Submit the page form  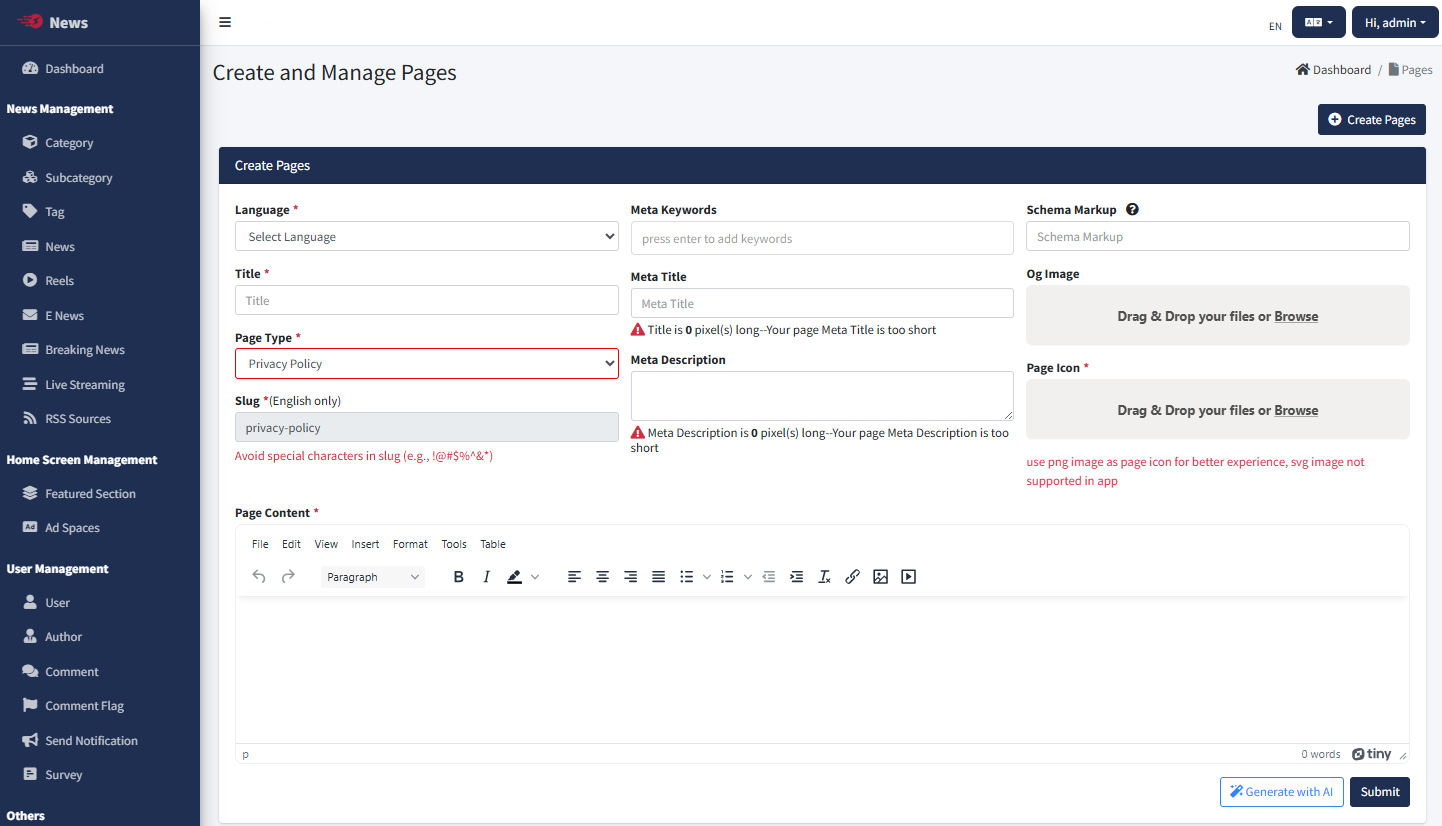pos(1380,792)
